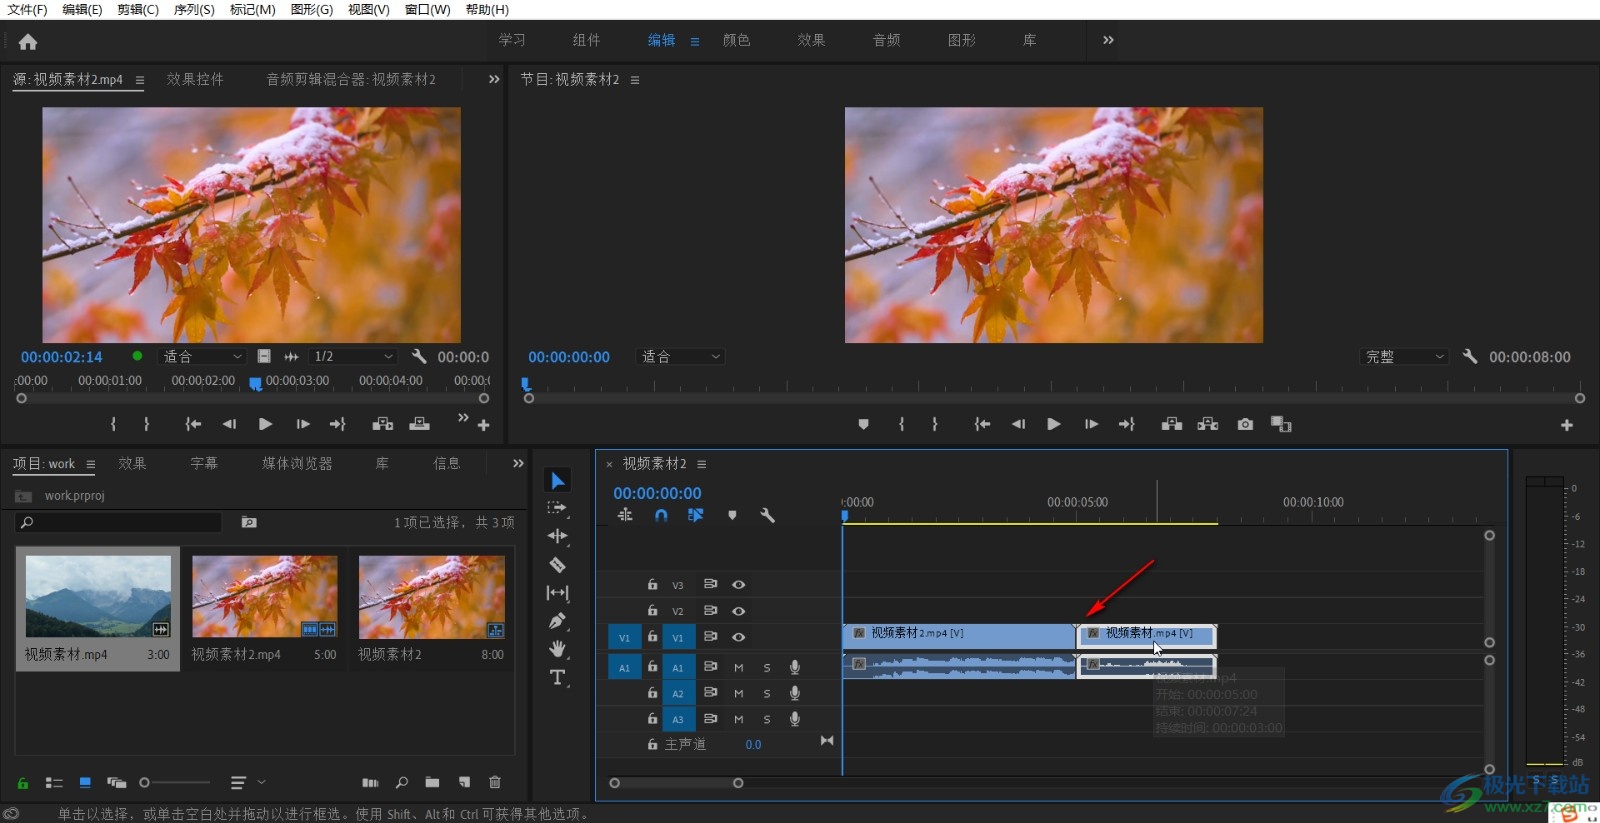
Task: Adjust project panel thumbnail size slider
Action: pos(175,782)
